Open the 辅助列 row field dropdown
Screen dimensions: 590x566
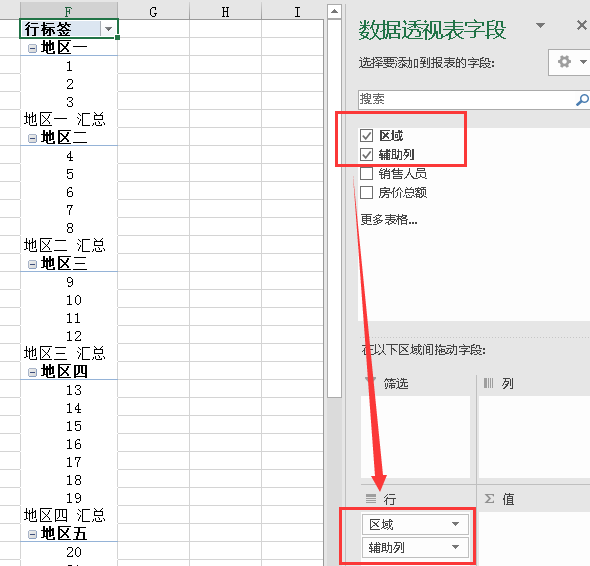click(x=455, y=547)
